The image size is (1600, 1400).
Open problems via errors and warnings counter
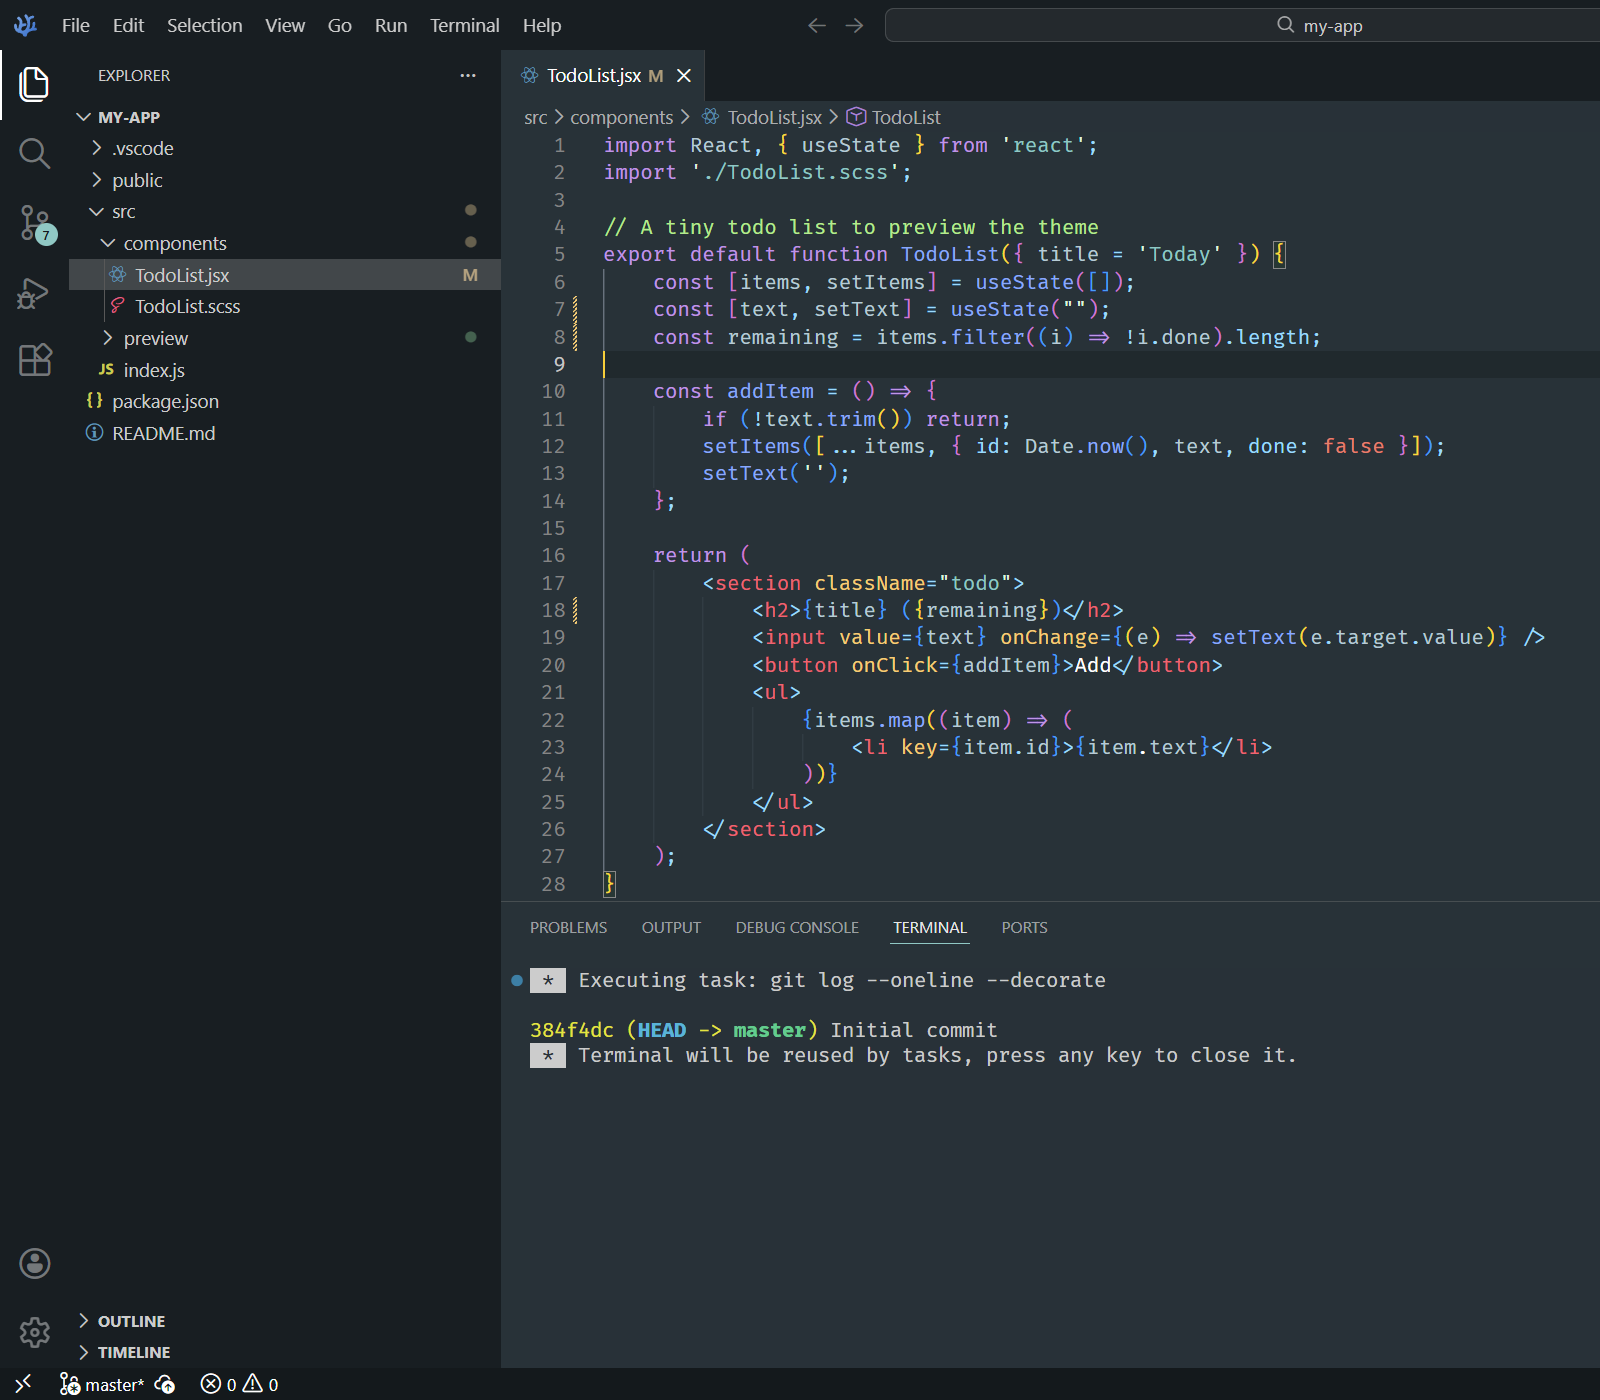[240, 1384]
